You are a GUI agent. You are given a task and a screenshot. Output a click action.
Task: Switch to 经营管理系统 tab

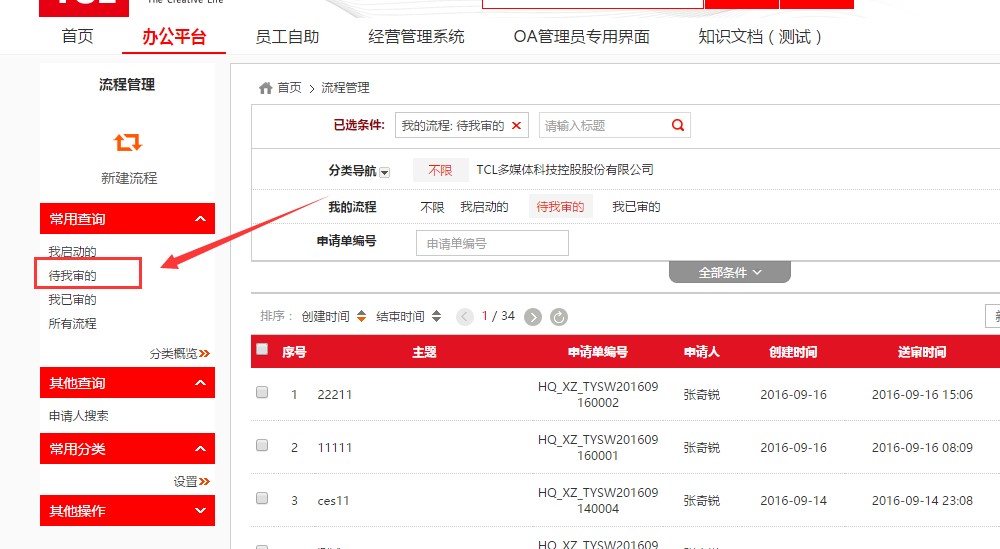(416, 36)
